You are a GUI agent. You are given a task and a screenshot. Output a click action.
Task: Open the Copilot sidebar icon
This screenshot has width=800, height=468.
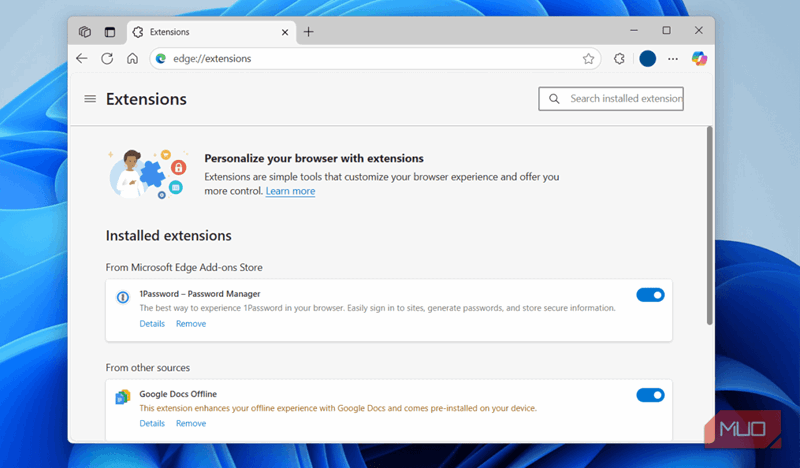(x=700, y=59)
